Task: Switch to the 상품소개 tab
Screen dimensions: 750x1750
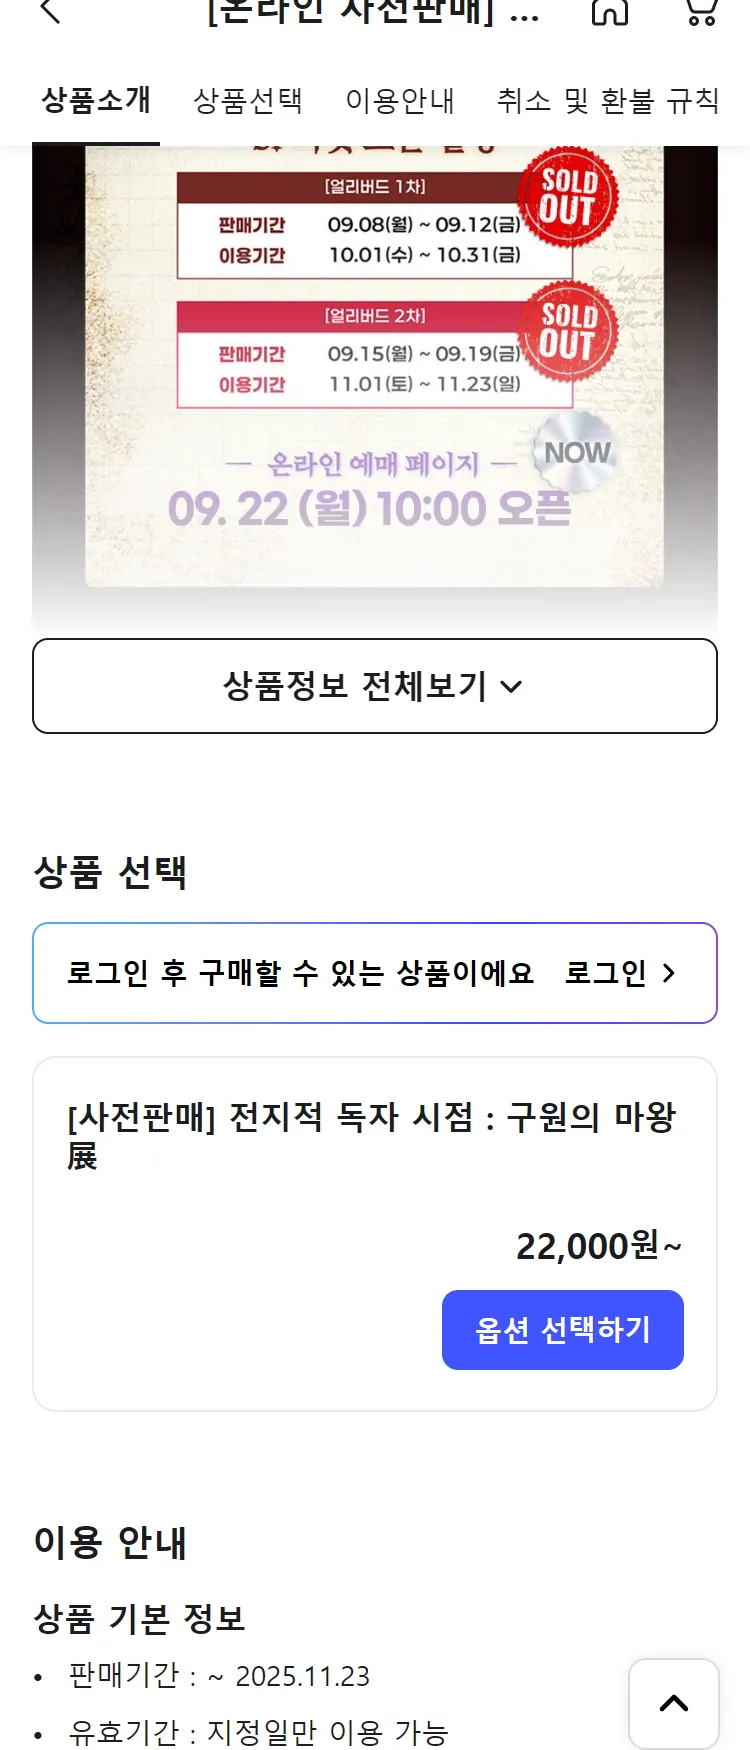Action: (x=96, y=100)
